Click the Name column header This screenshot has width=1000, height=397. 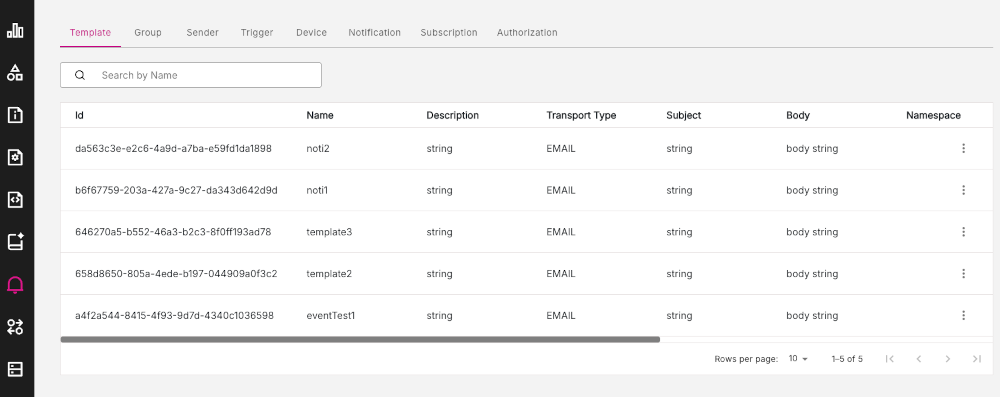tap(320, 116)
